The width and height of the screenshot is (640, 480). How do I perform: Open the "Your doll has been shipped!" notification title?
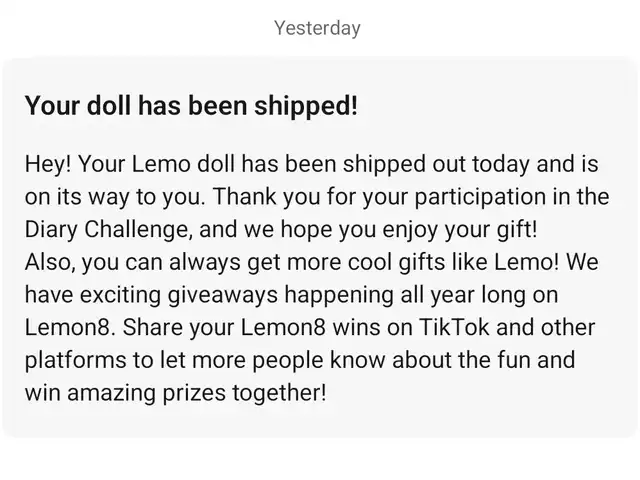pyautogui.click(x=191, y=106)
